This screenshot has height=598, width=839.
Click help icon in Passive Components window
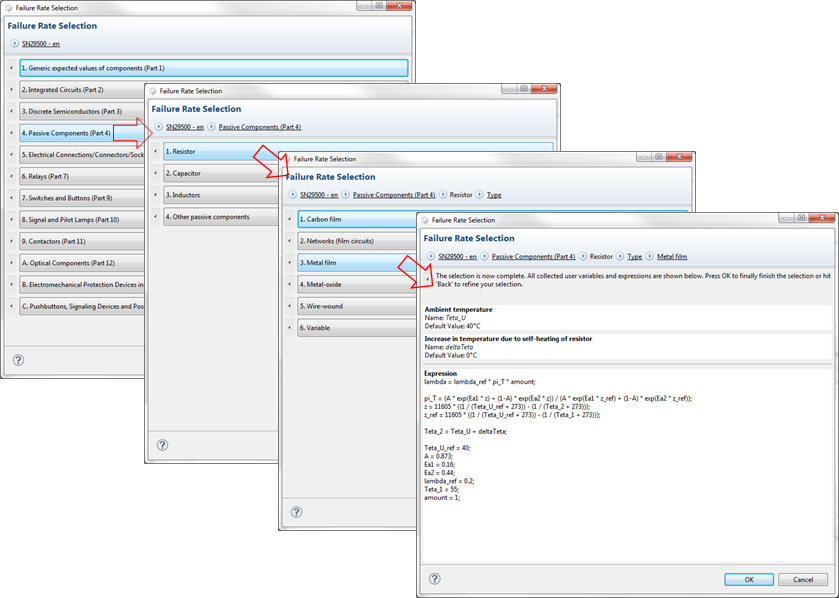pyautogui.click(x=163, y=445)
